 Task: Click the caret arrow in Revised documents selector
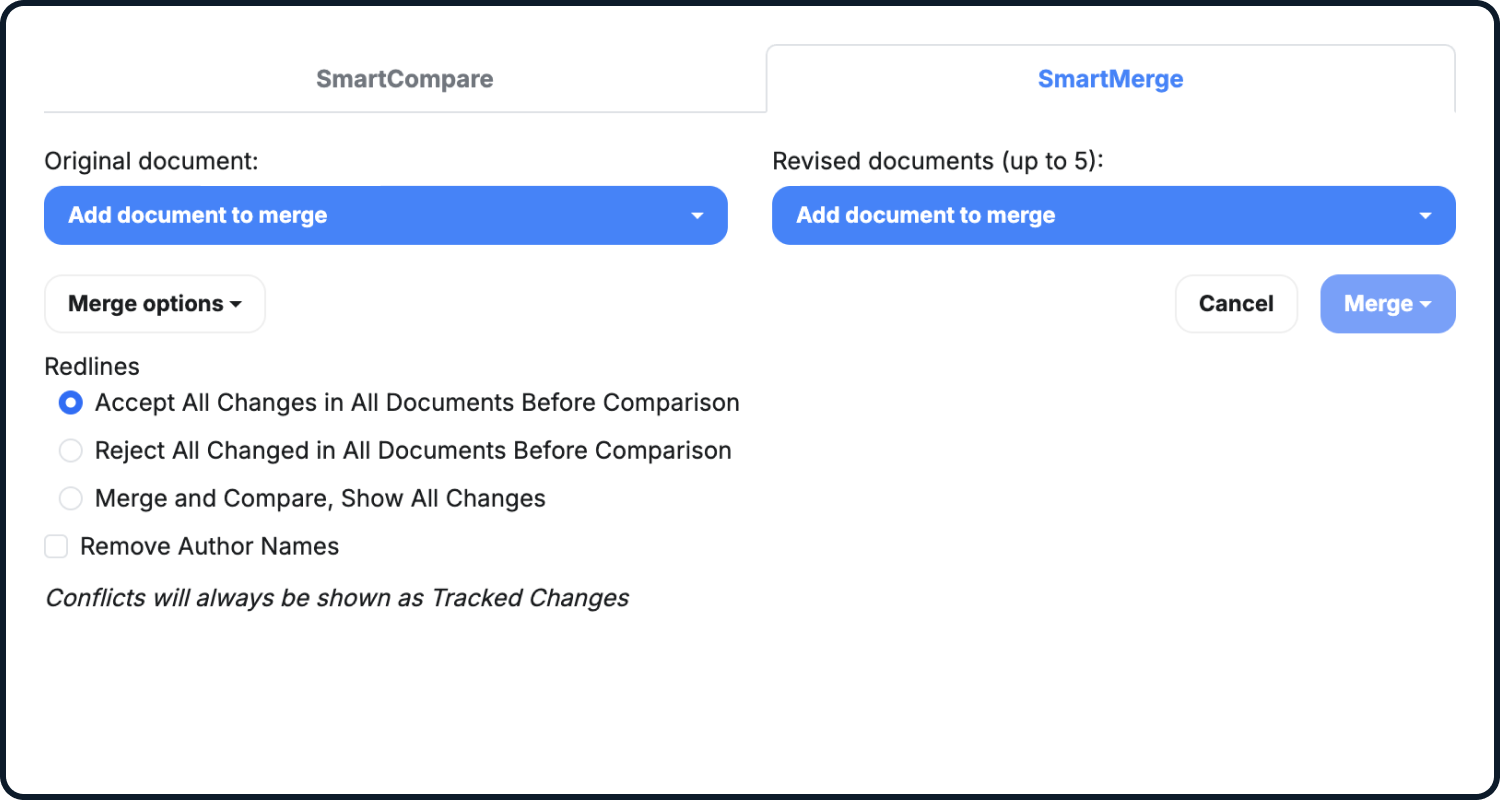tap(1425, 216)
